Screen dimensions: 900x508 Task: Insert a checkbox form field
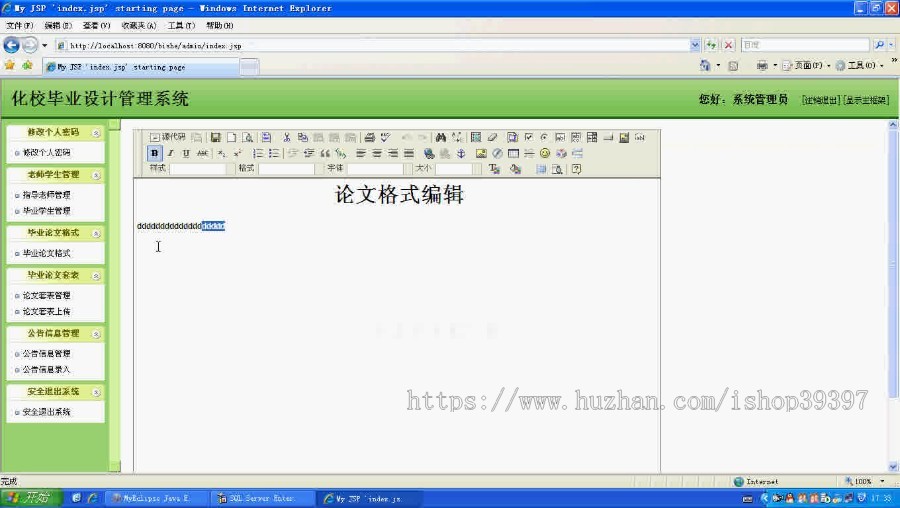[x=529, y=137]
